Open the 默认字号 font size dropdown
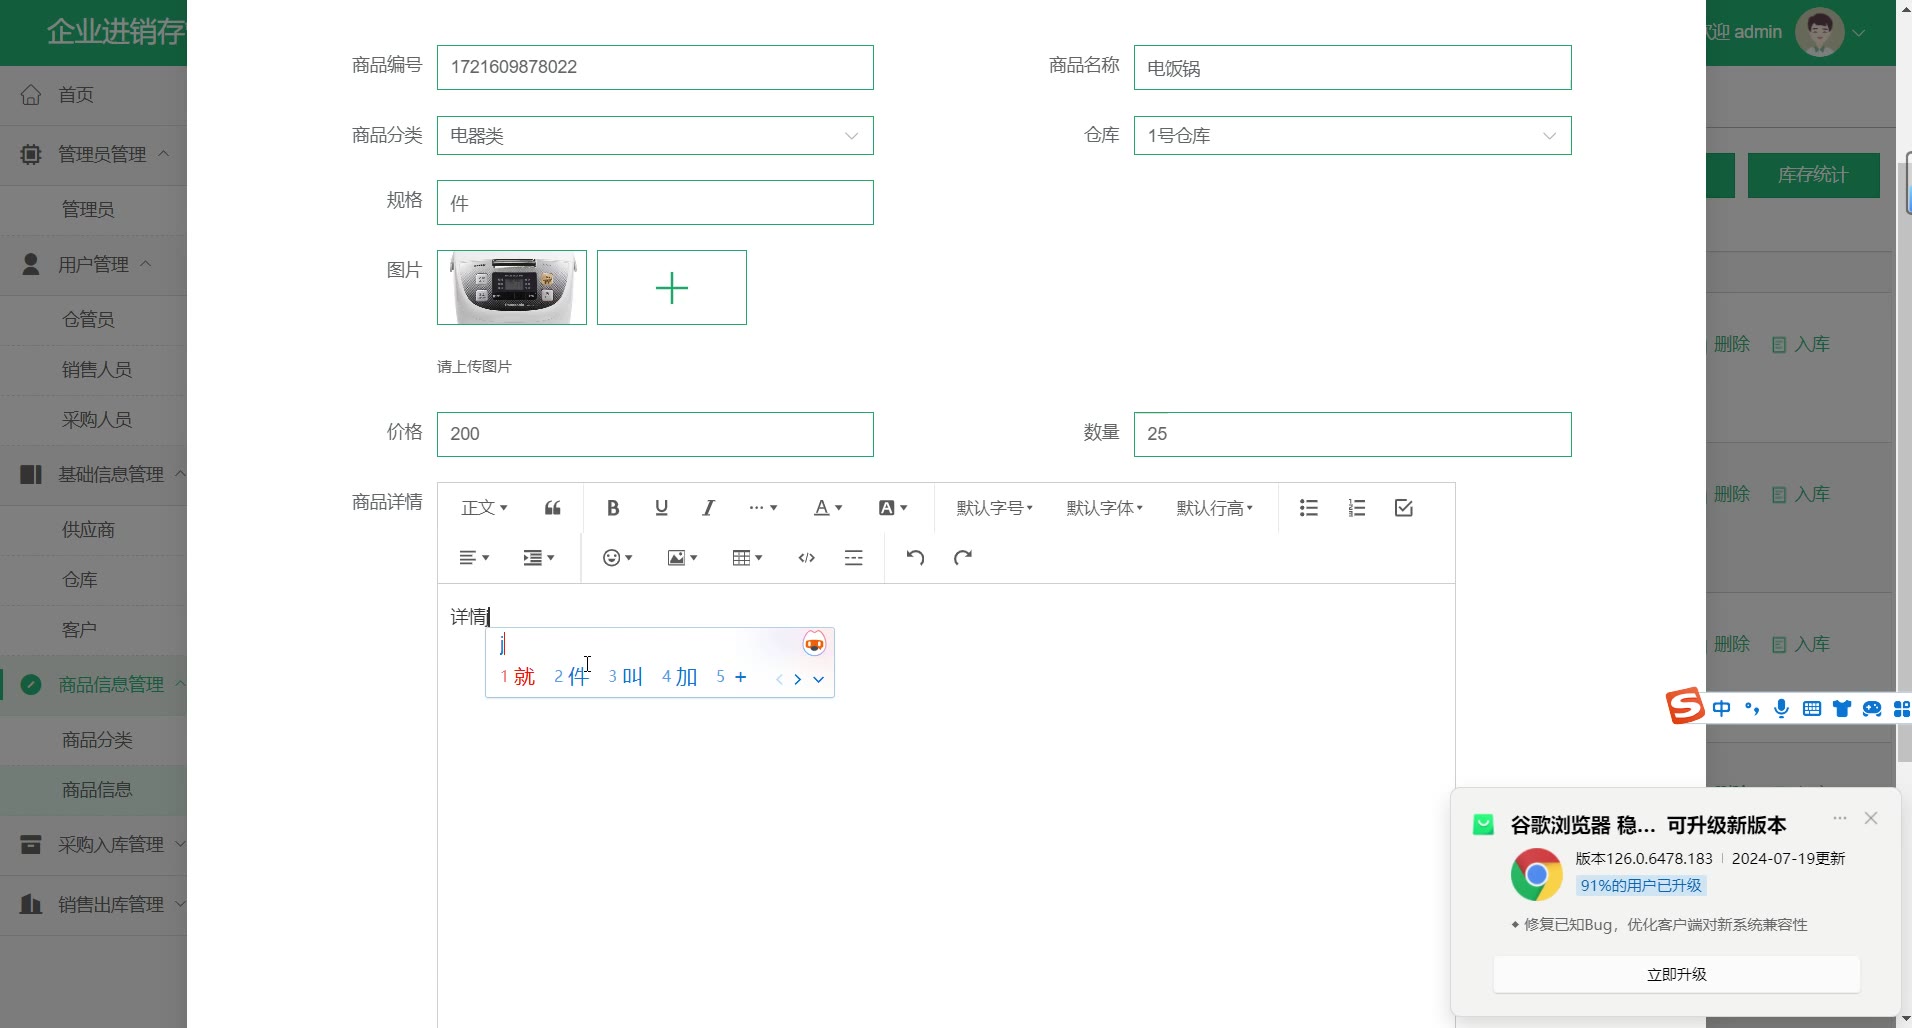 click(994, 508)
